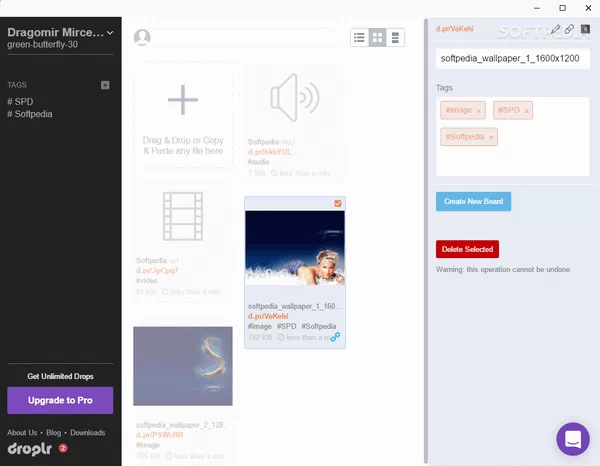The height and width of the screenshot is (466, 600).
Task: Click the pencil edit icon in details panel
Action: coord(556,29)
